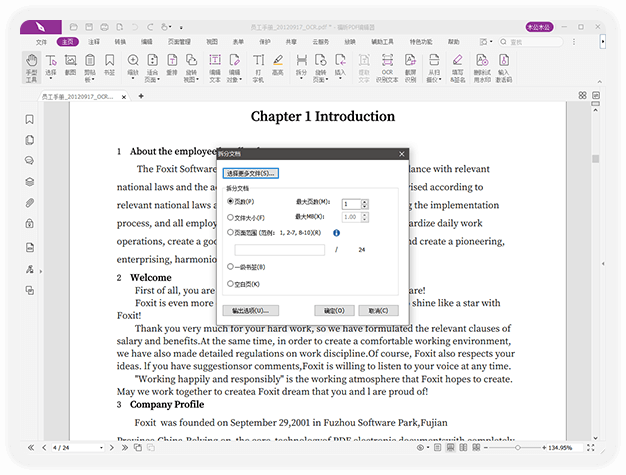The height and width of the screenshot is (475, 626).
Task: Select the Hand tool (手型工具)
Action: click(x=31, y=67)
